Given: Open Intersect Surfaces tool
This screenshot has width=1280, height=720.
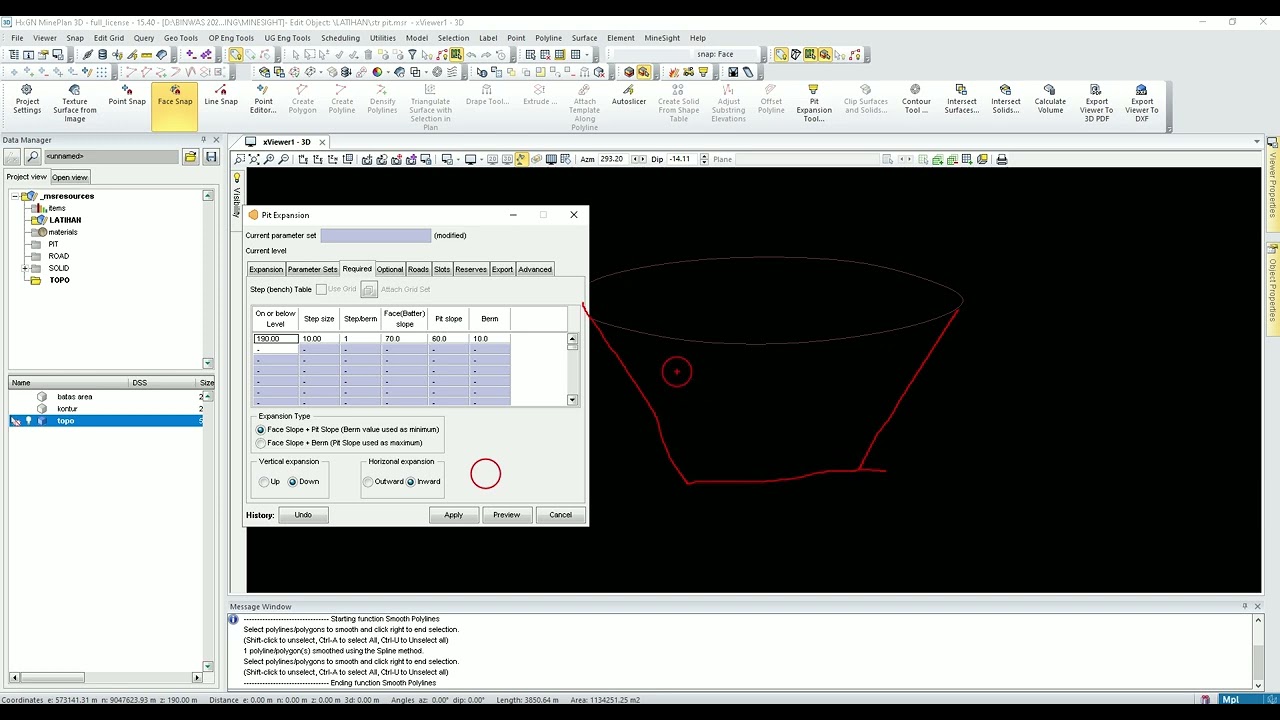Looking at the screenshot, I should 962,100.
